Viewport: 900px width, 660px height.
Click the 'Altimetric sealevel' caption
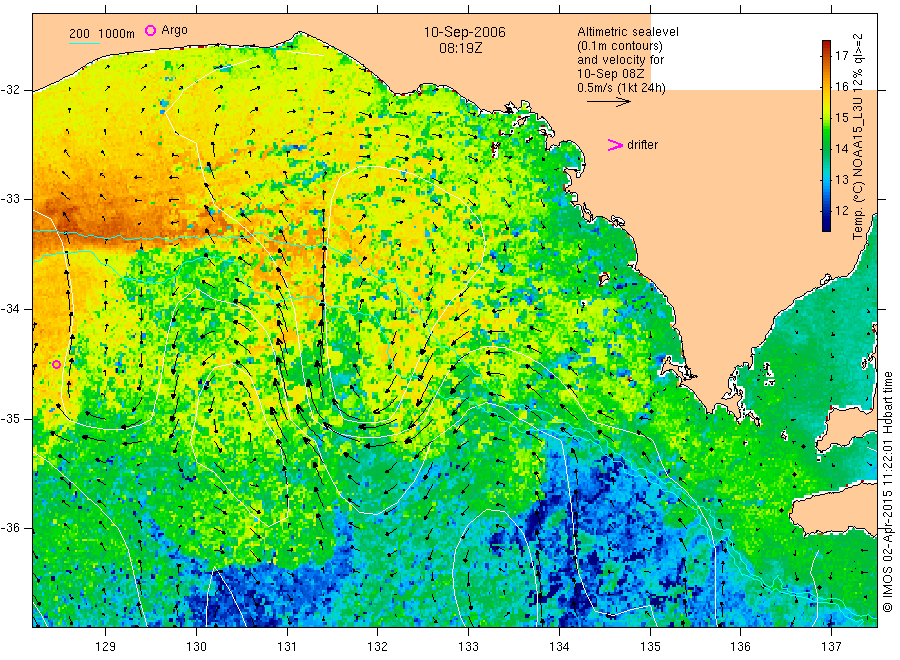pos(628,32)
